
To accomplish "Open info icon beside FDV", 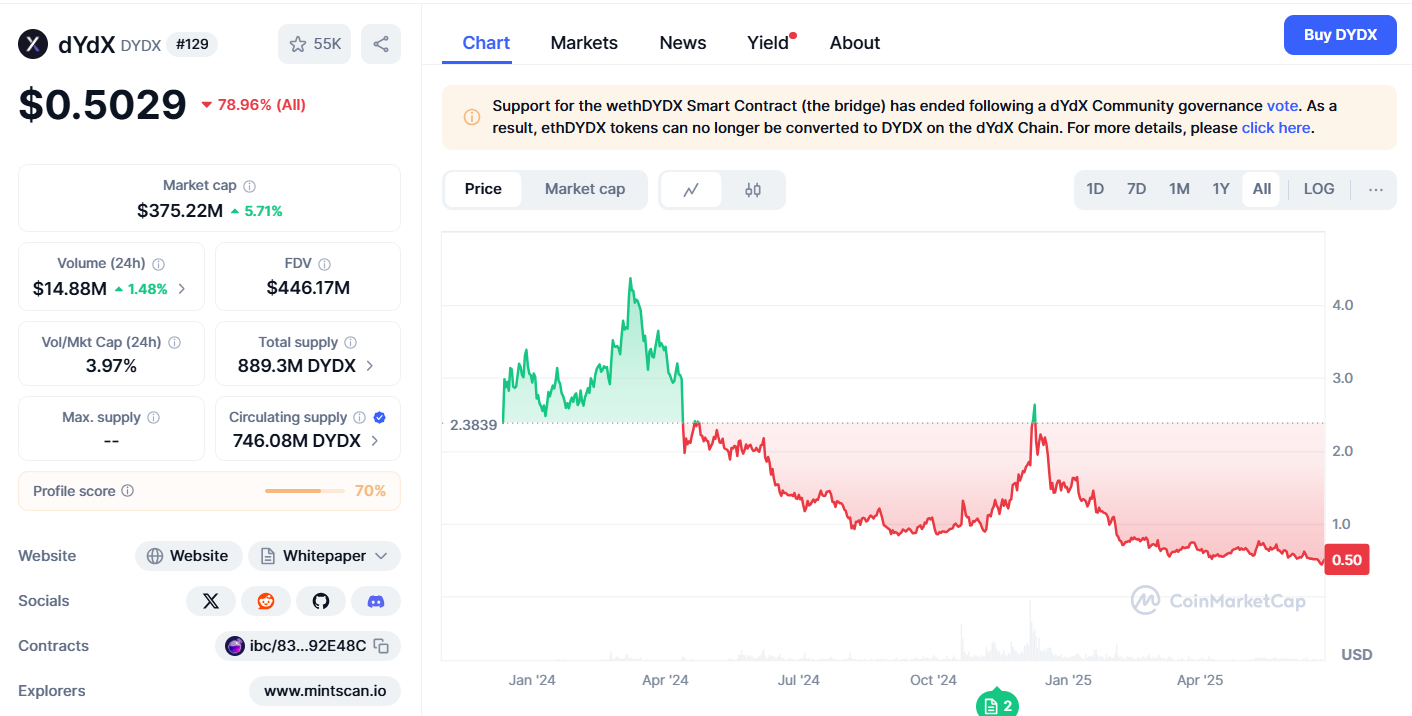I will 325,264.
